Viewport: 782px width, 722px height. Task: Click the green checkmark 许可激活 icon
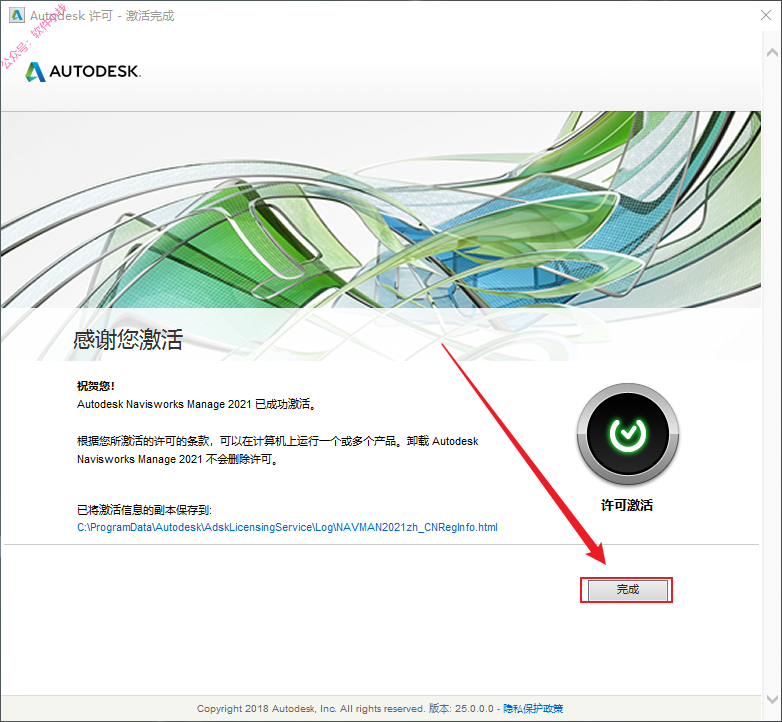pyautogui.click(x=627, y=434)
